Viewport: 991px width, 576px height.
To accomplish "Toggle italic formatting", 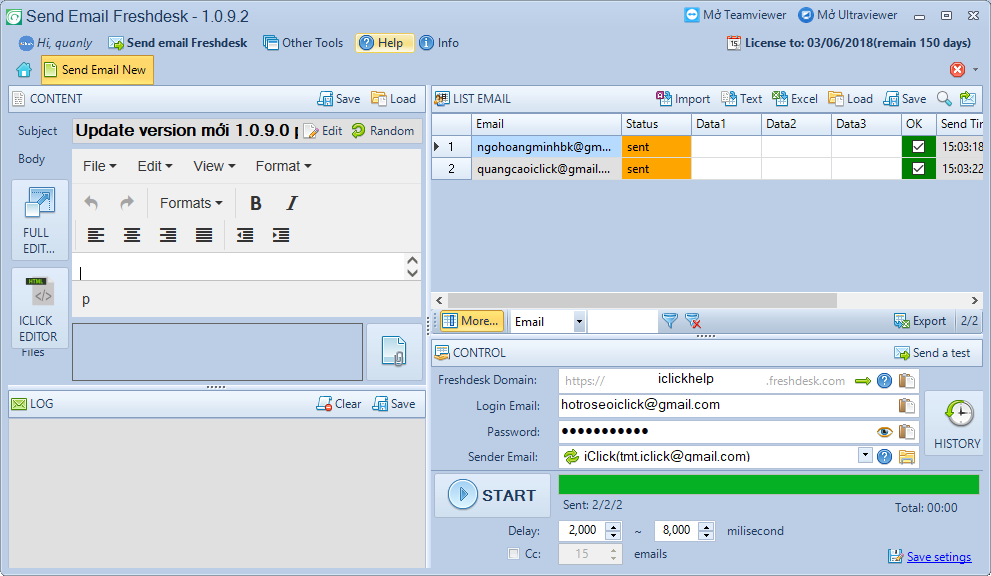I will coord(291,203).
